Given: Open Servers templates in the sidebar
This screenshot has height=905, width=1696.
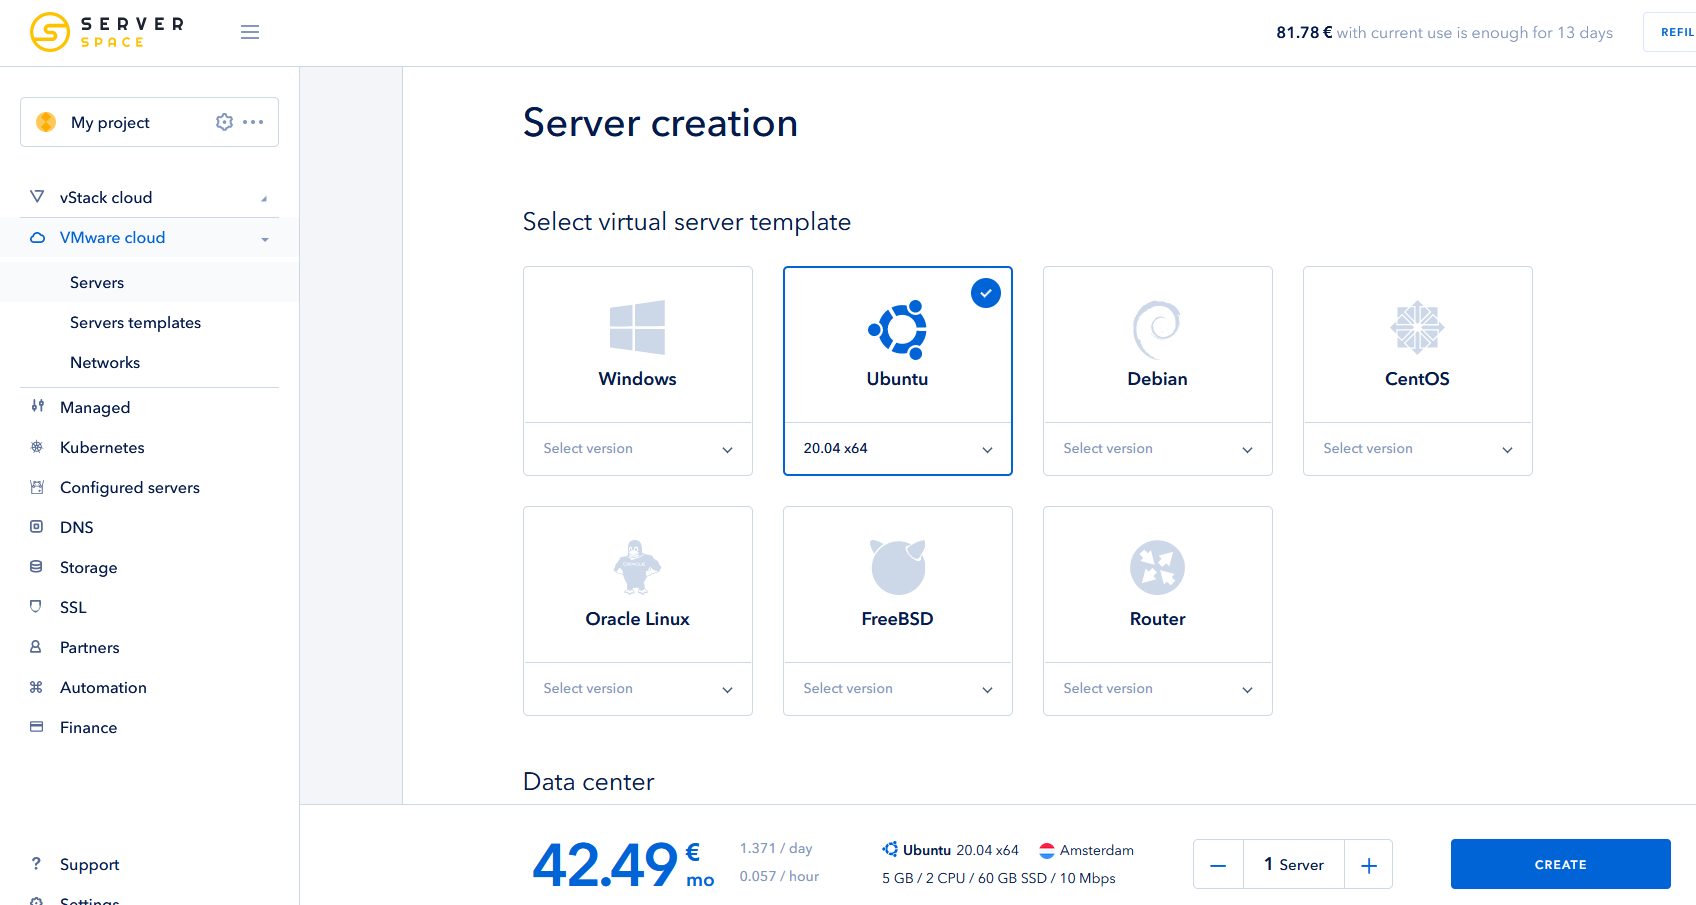Looking at the screenshot, I should (135, 322).
